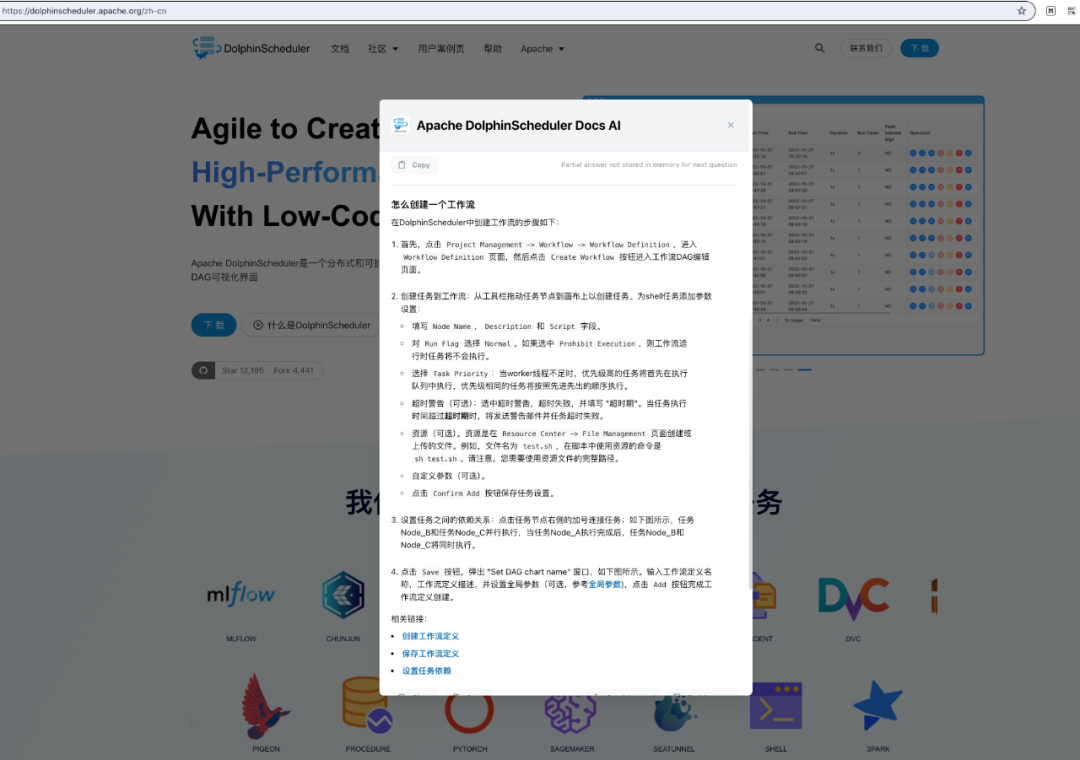Open the 保存工作流定义 related link
Image resolution: width=1080 pixels, height=760 pixels.
tap(430, 653)
